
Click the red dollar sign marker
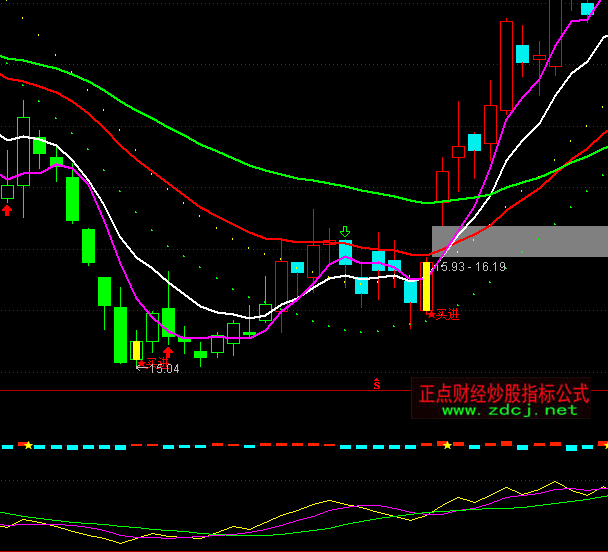[377, 383]
